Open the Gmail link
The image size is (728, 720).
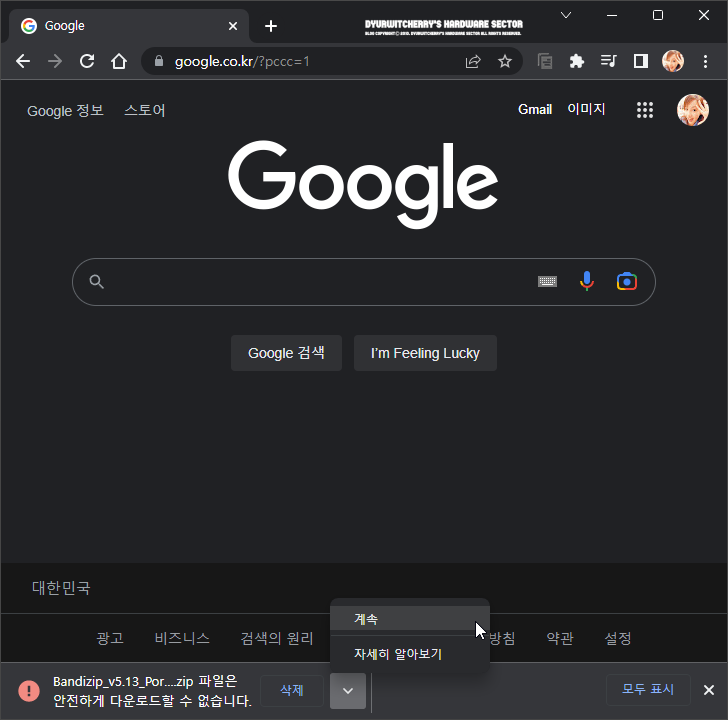(535, 110)
